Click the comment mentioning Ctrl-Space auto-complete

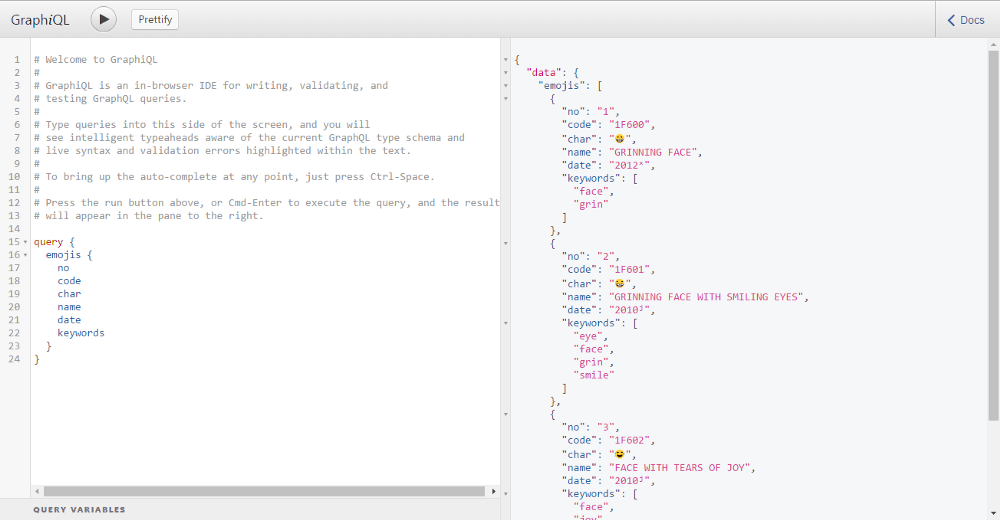(x=234, y=177)
